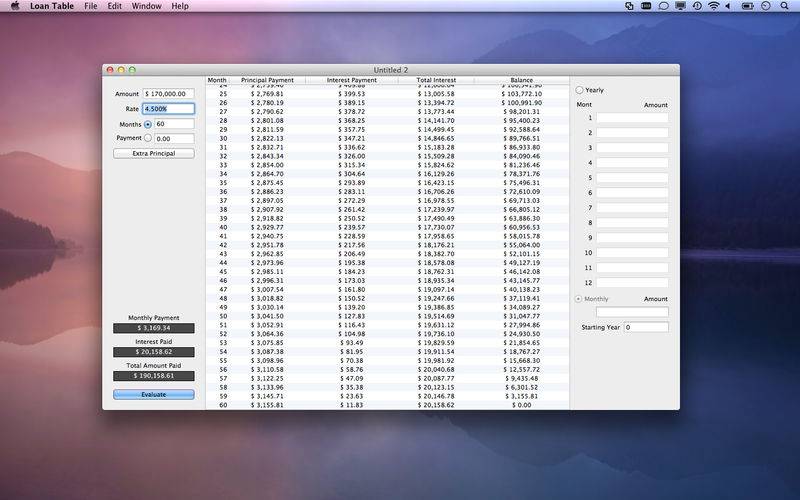Click interest payment $ 11.83 in month 60
800x500 pixels.
(352, 405)
